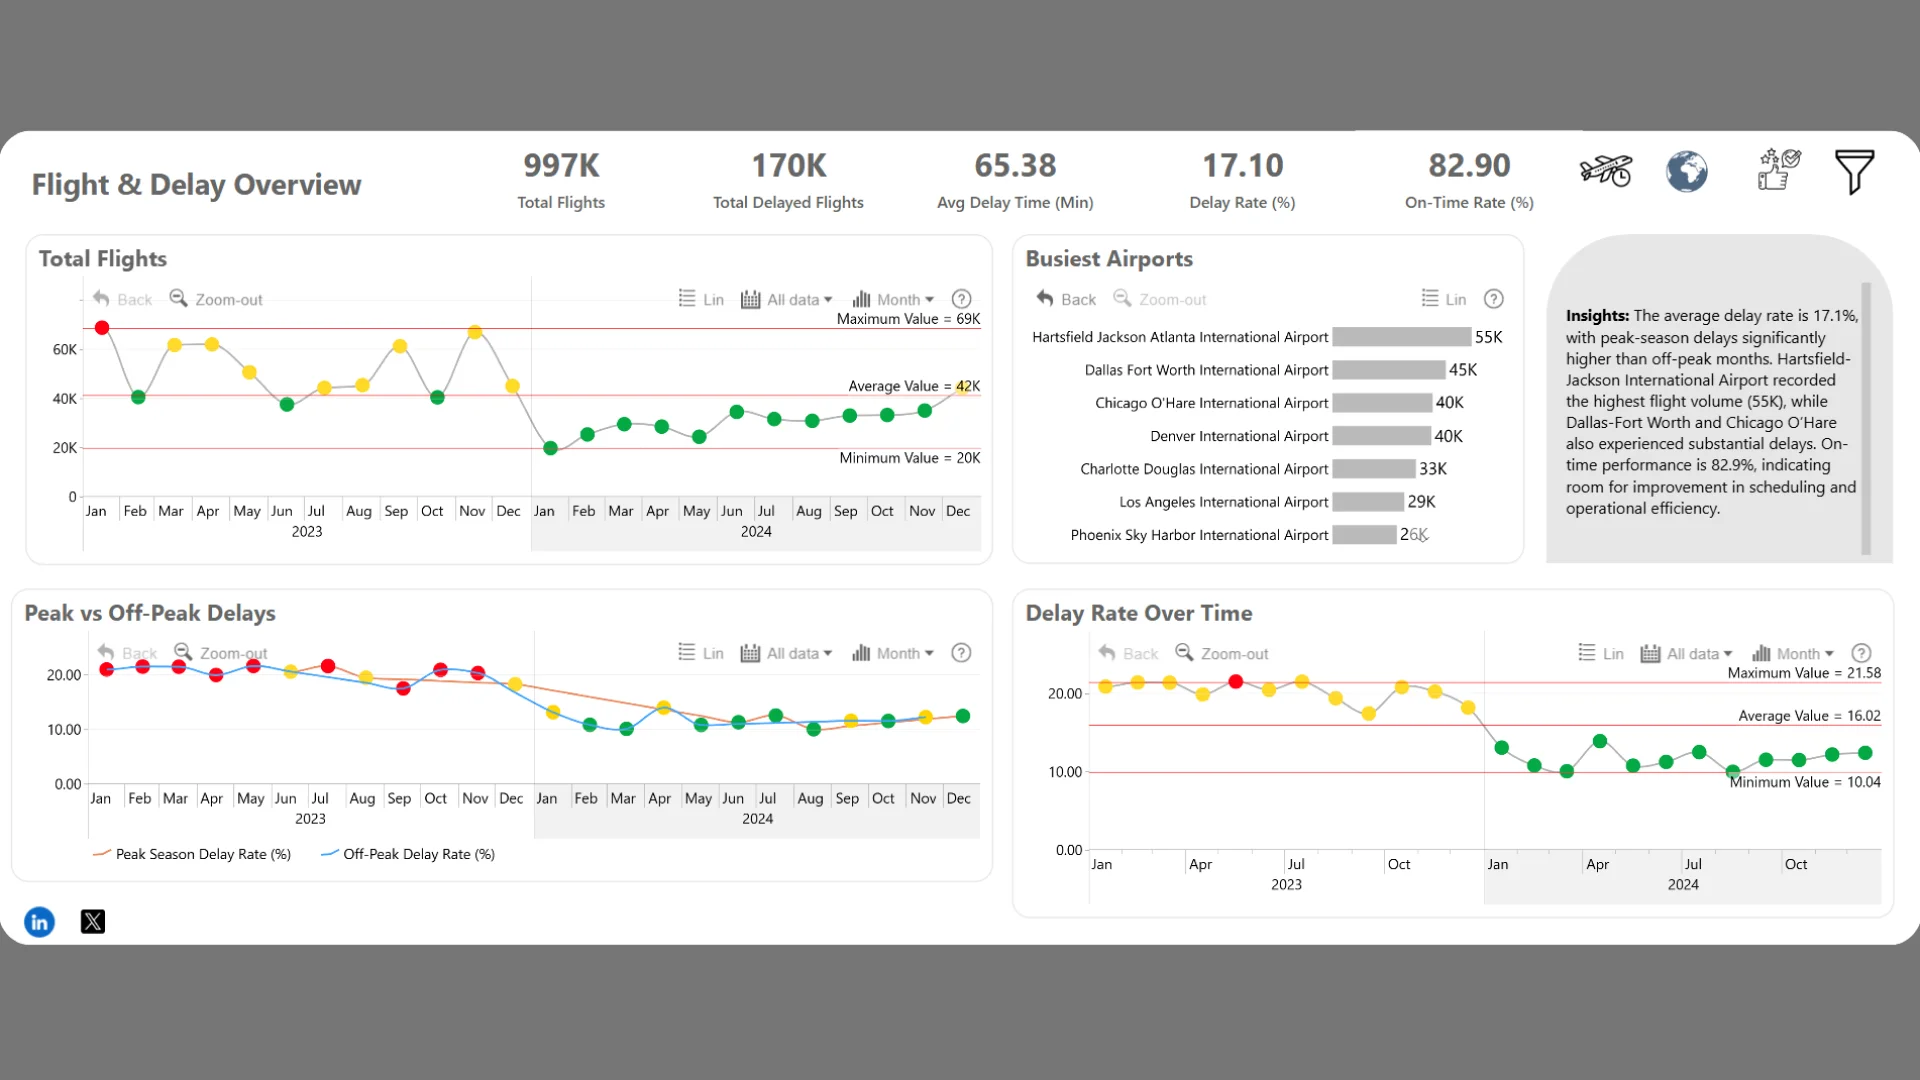Open the LinkedIn profile icon
Screen dimensions: 1920x1080
[x=39, y=921]
